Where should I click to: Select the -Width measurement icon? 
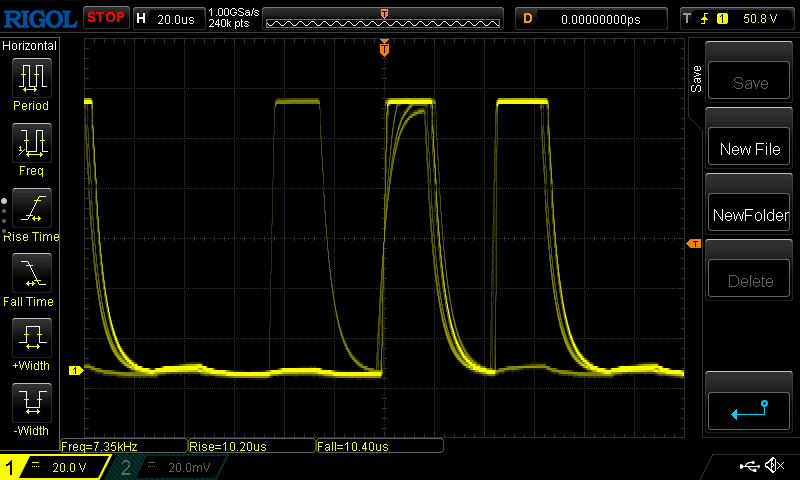tap(30, 402)
